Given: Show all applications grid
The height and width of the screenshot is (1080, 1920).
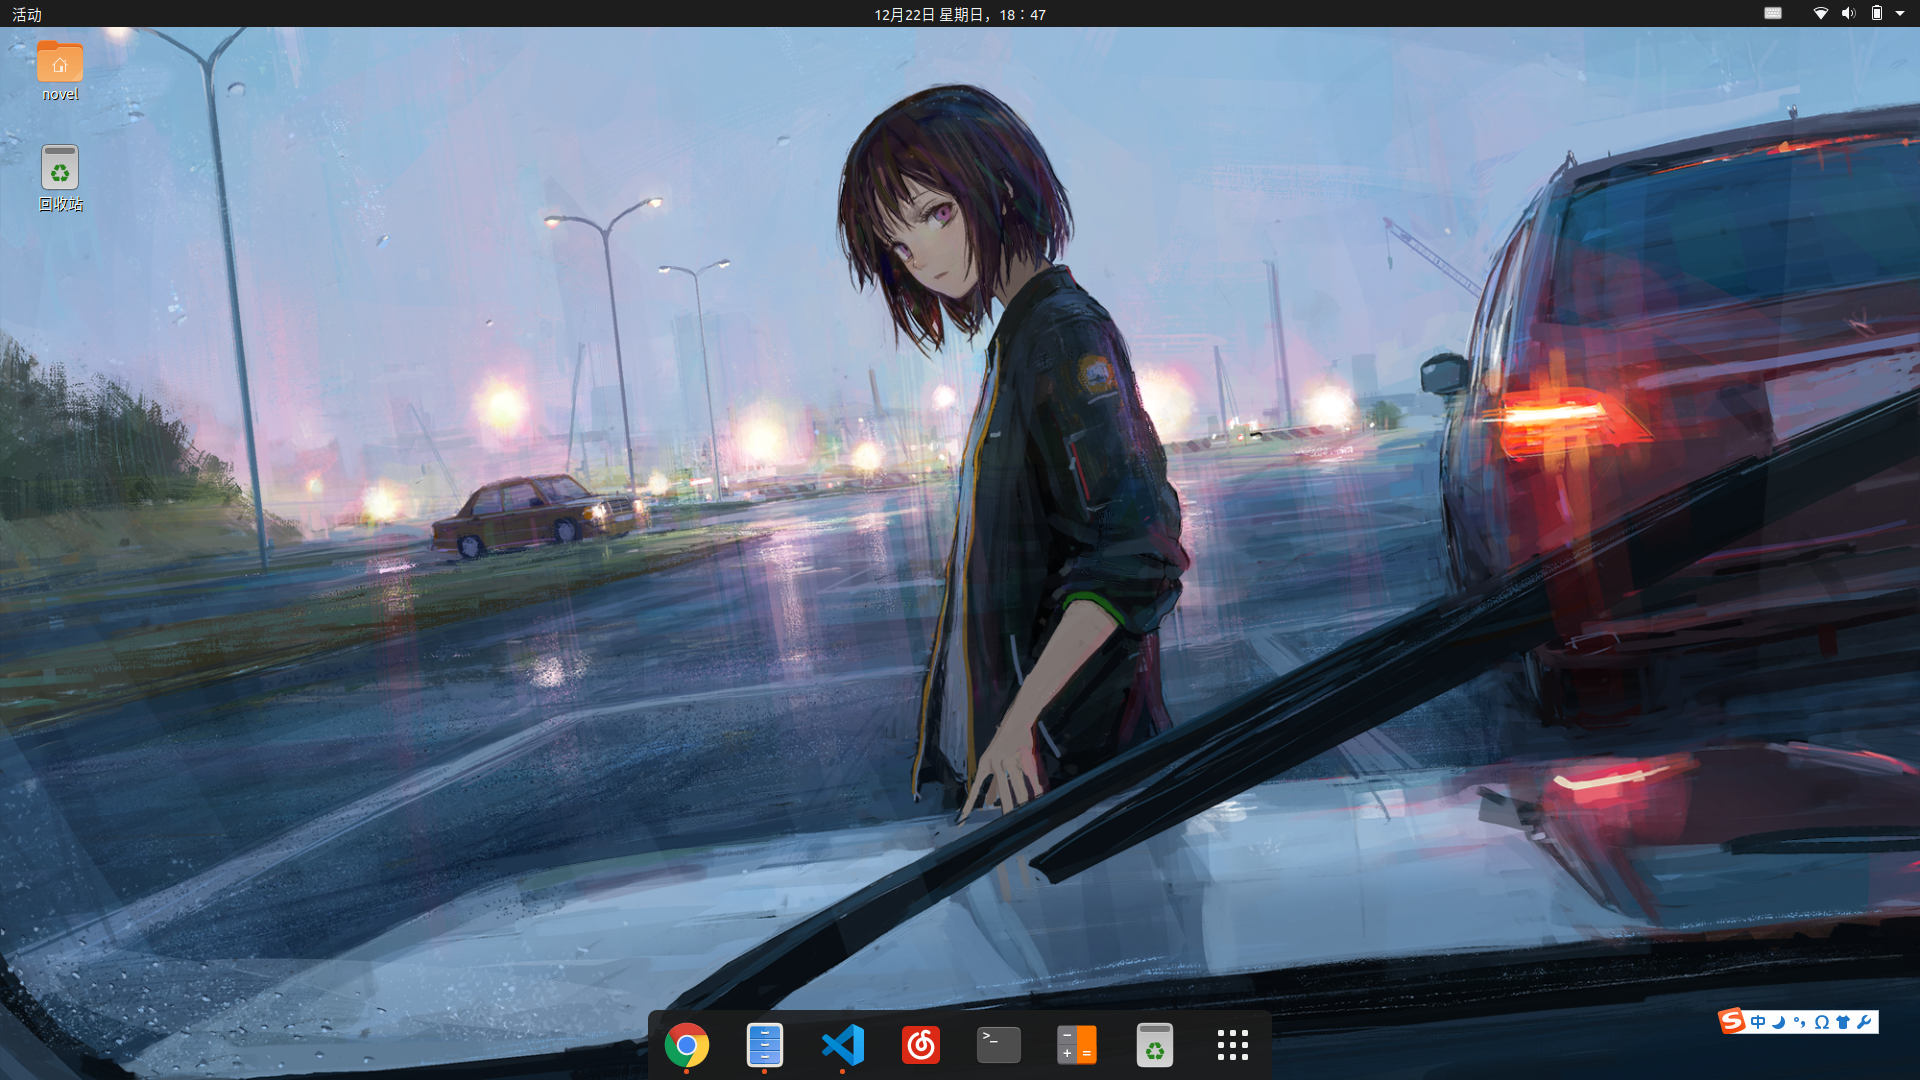Looking at the screenshot, I should point(1232,1046).
